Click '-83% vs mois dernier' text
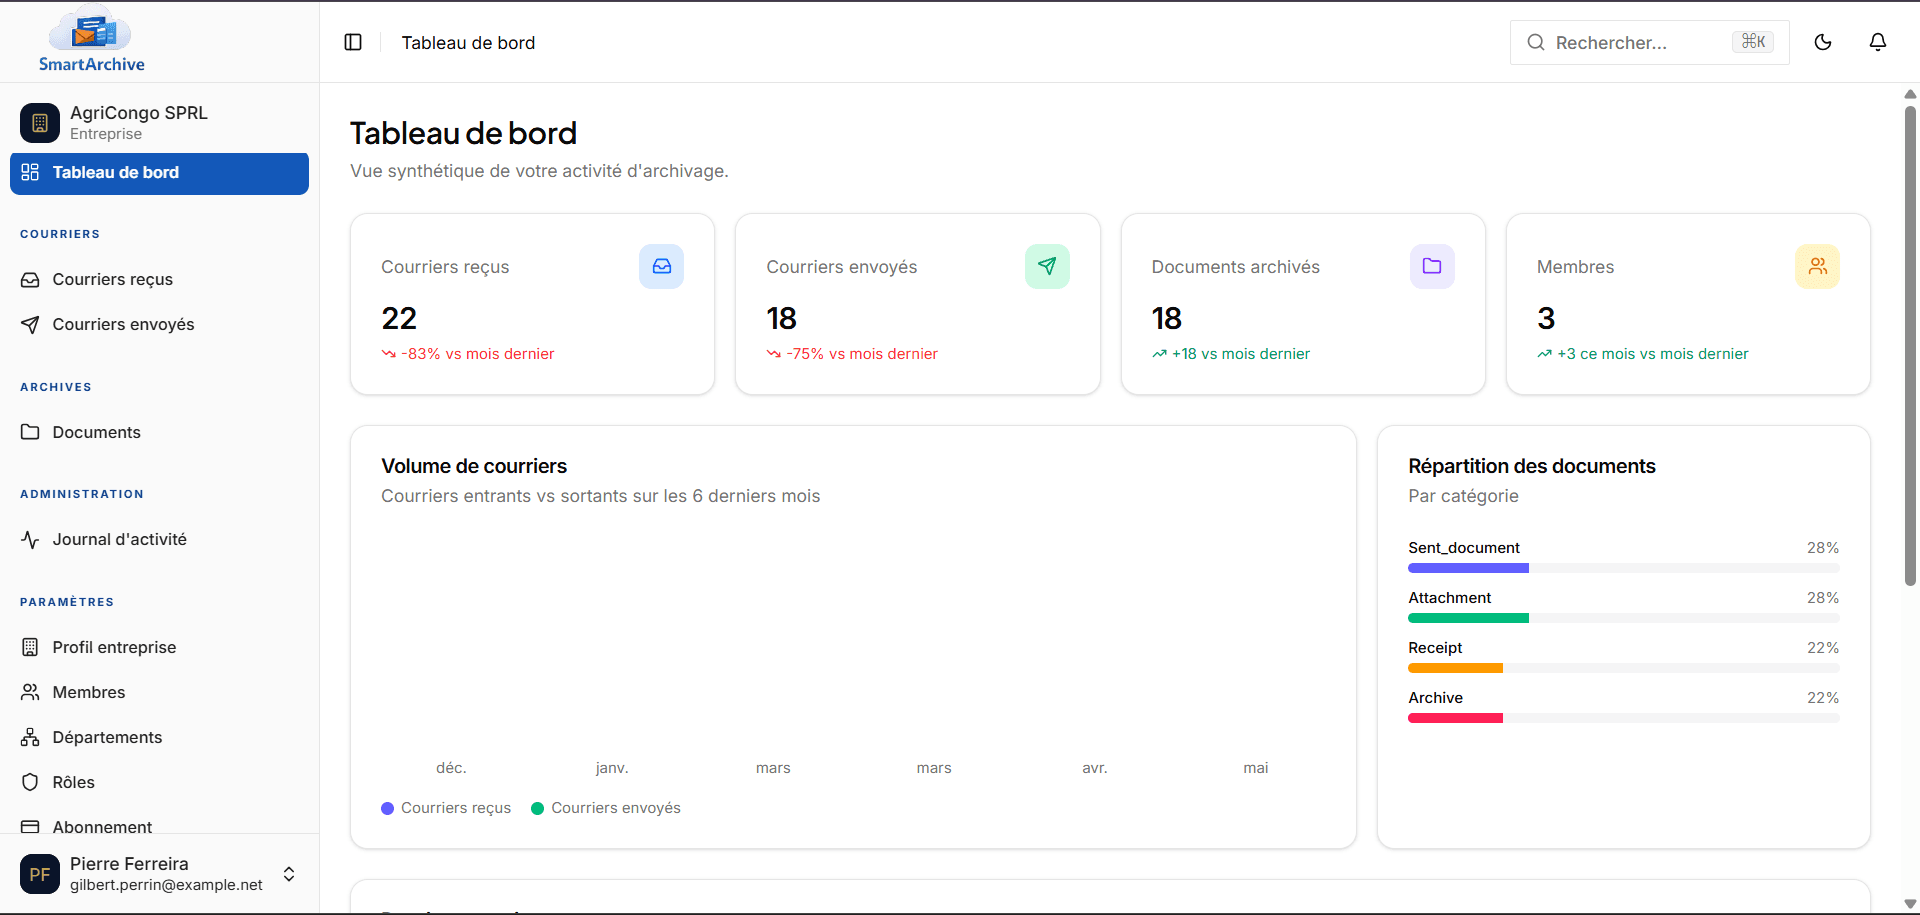 coord(478,354)
